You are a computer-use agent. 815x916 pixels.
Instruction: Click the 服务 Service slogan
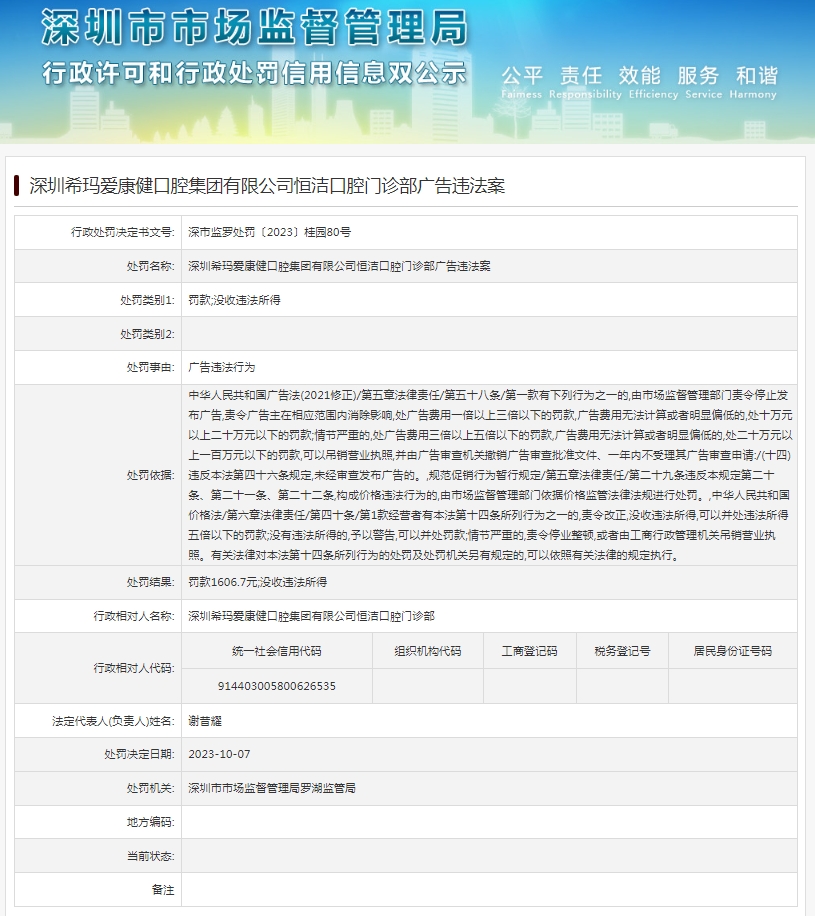[703, 82]
